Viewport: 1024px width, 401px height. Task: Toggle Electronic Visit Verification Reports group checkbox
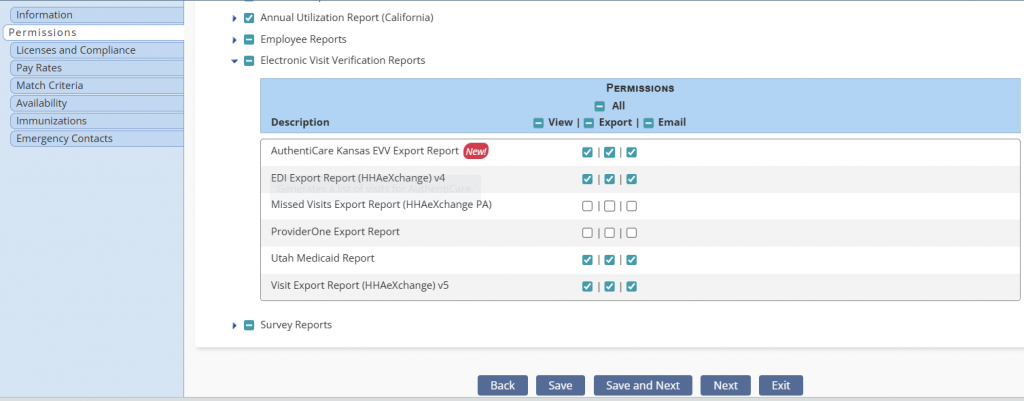(250, 61)
